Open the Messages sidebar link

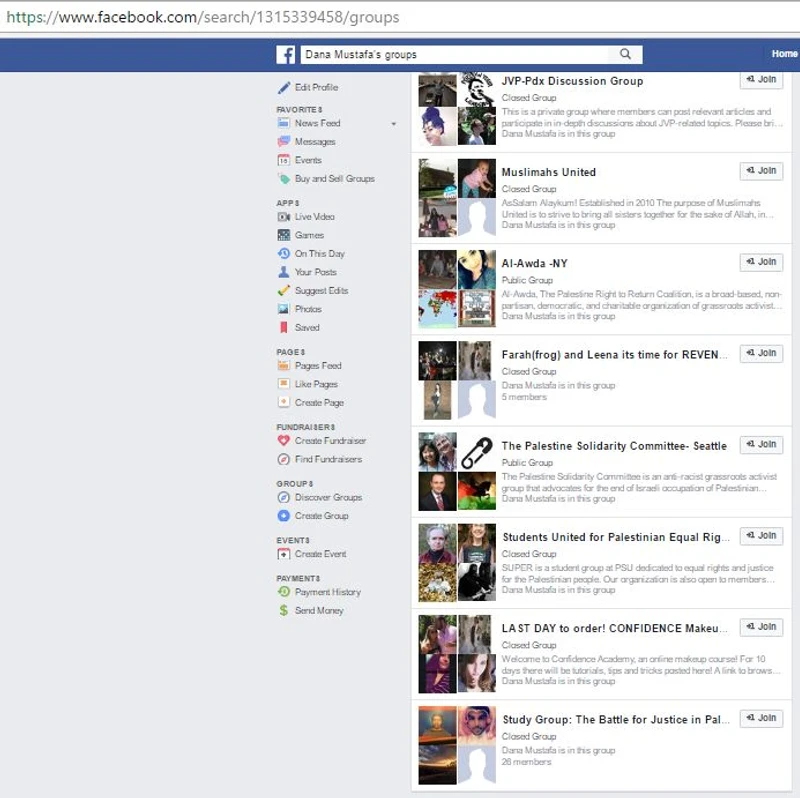point(315,142)
